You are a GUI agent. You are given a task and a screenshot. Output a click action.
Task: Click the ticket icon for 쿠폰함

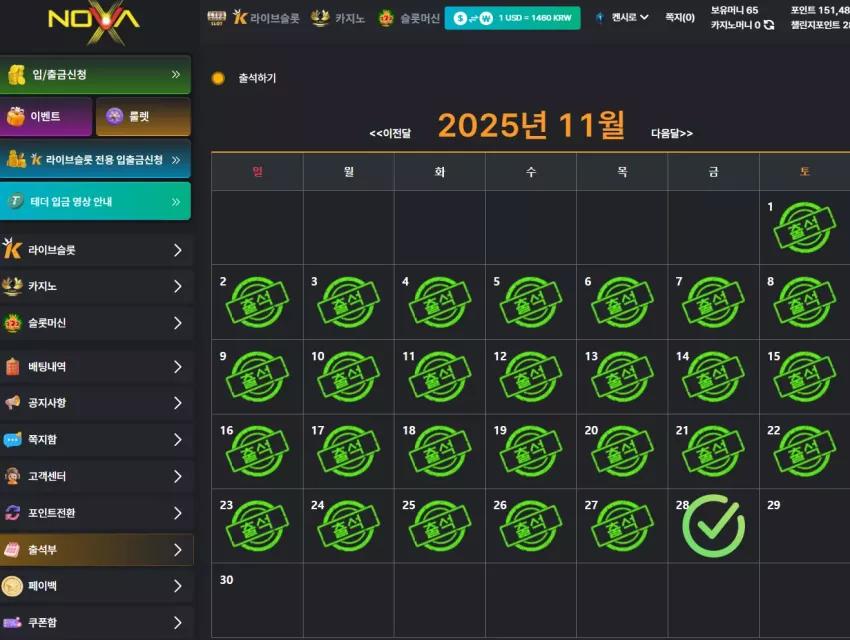tap(12, 622)
